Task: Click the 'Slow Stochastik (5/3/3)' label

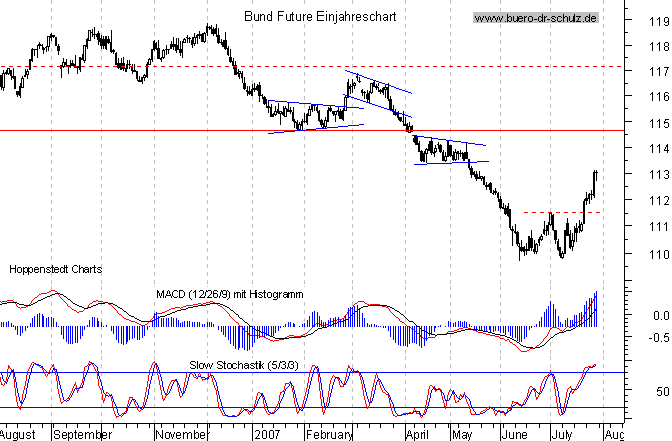Action: pos(244,365)
